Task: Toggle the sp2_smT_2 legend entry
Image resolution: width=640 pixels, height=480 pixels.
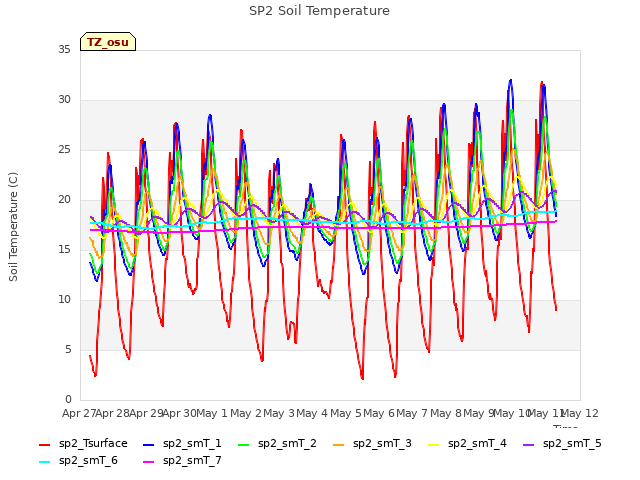Action: click(277, 444)
